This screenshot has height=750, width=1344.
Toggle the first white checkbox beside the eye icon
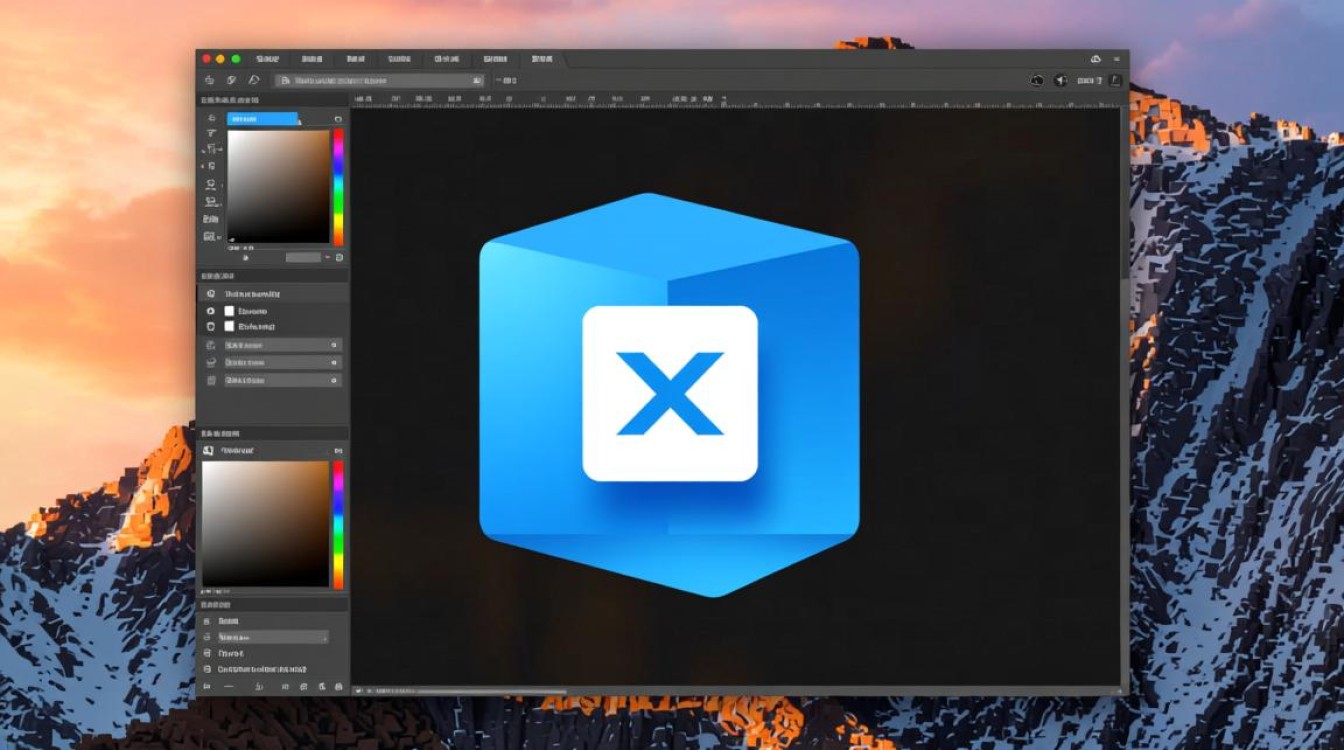[229, 311]
